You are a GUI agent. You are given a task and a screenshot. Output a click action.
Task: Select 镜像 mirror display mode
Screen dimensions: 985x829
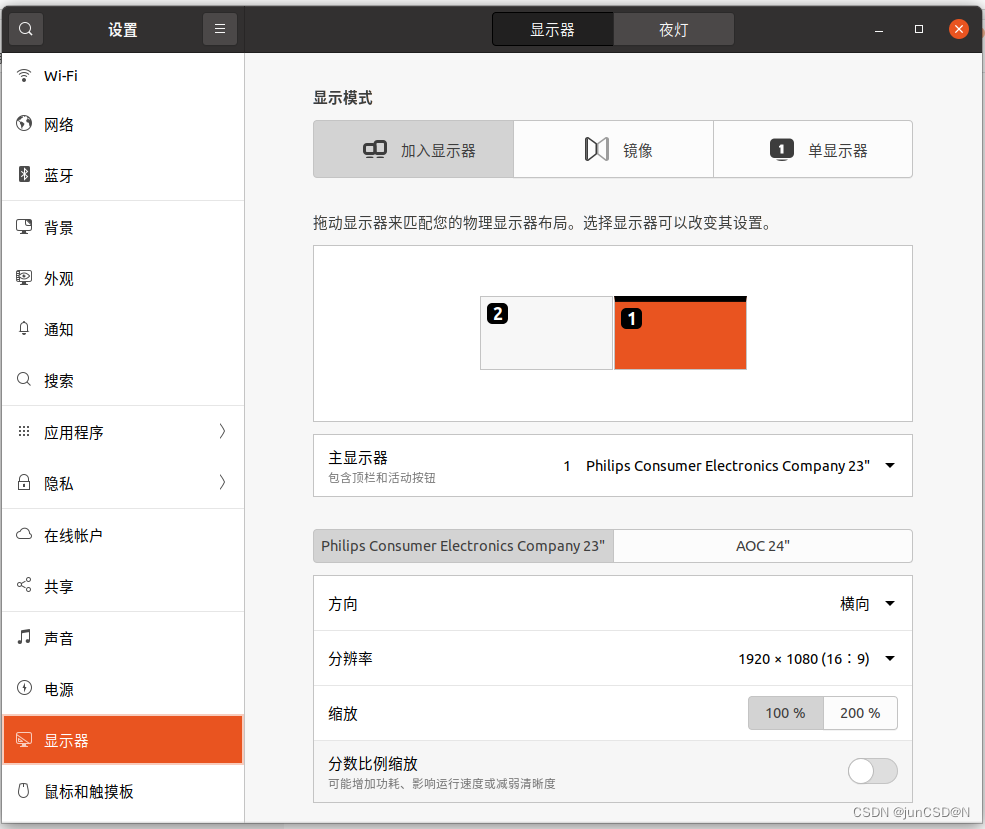coord(613,149)
